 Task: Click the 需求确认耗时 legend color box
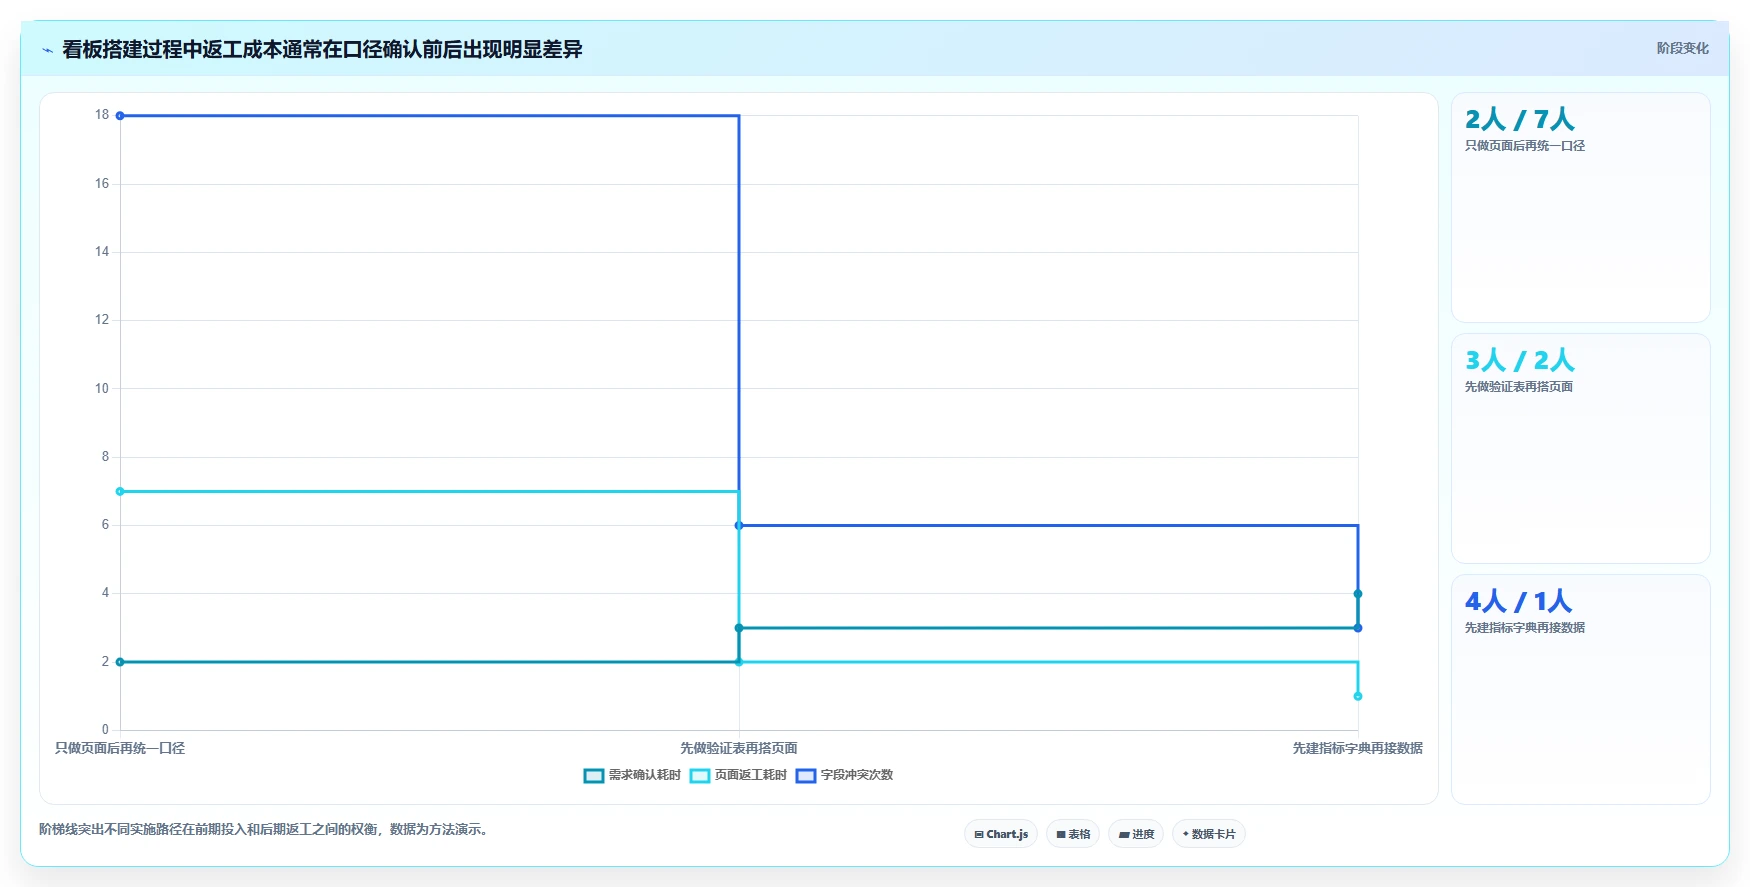594,775
